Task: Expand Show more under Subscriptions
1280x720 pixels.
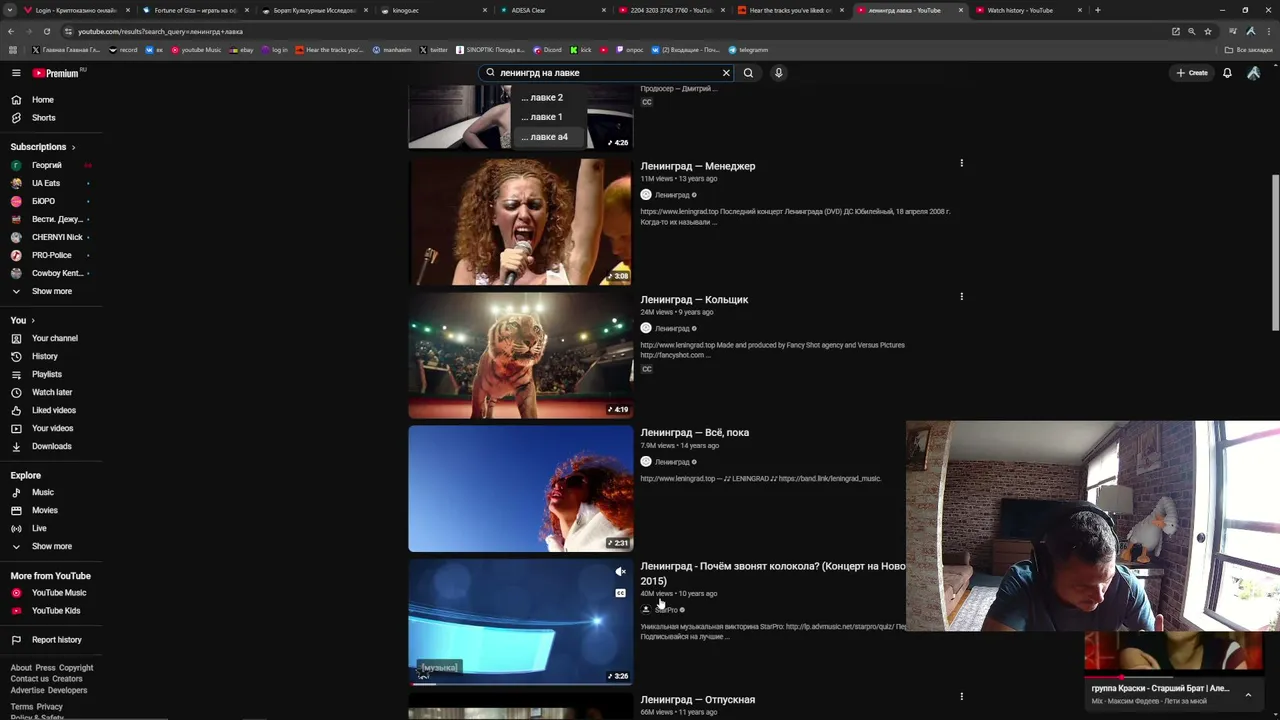Action: click(52, 291)
